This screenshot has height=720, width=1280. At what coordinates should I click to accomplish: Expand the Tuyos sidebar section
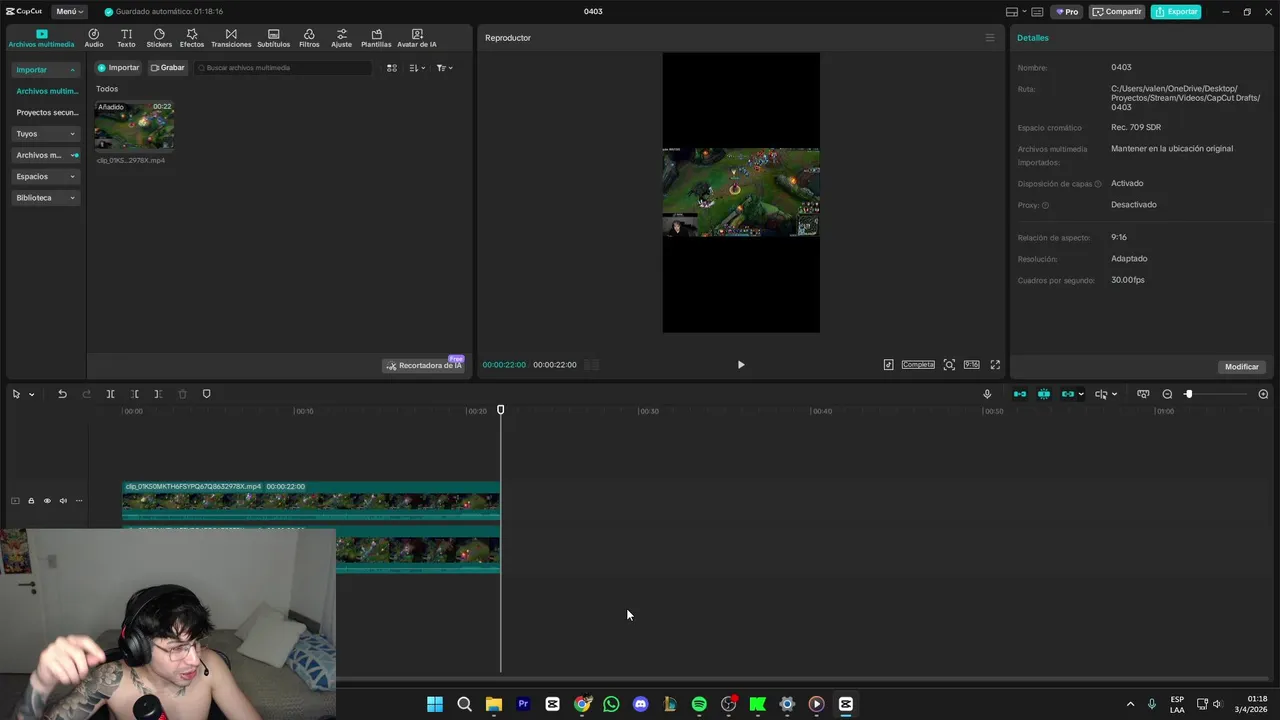click(46, 134)
